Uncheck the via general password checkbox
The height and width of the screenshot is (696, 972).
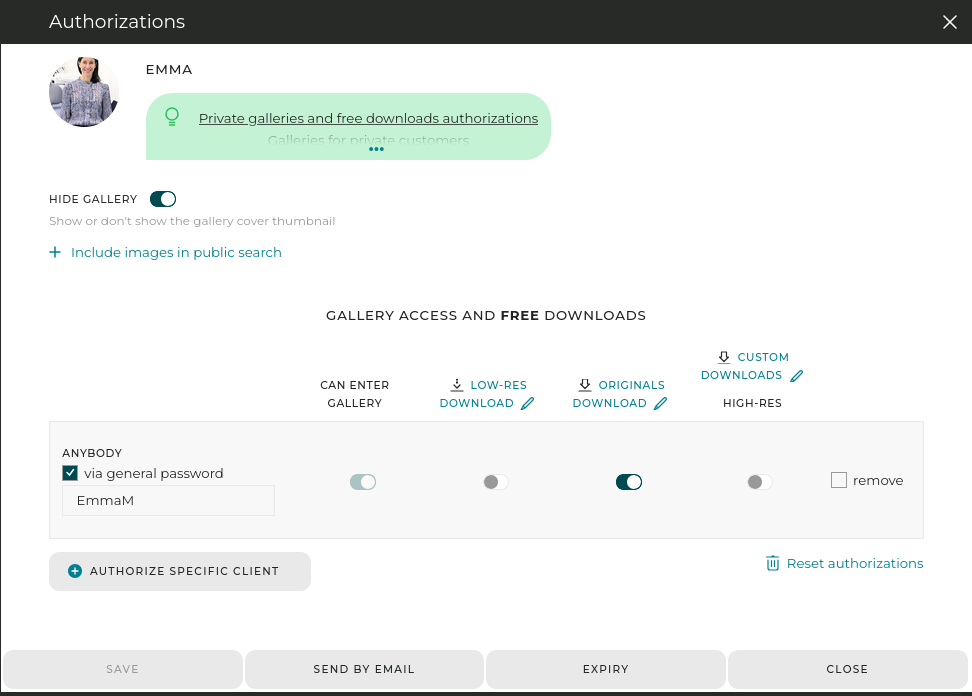69,472
